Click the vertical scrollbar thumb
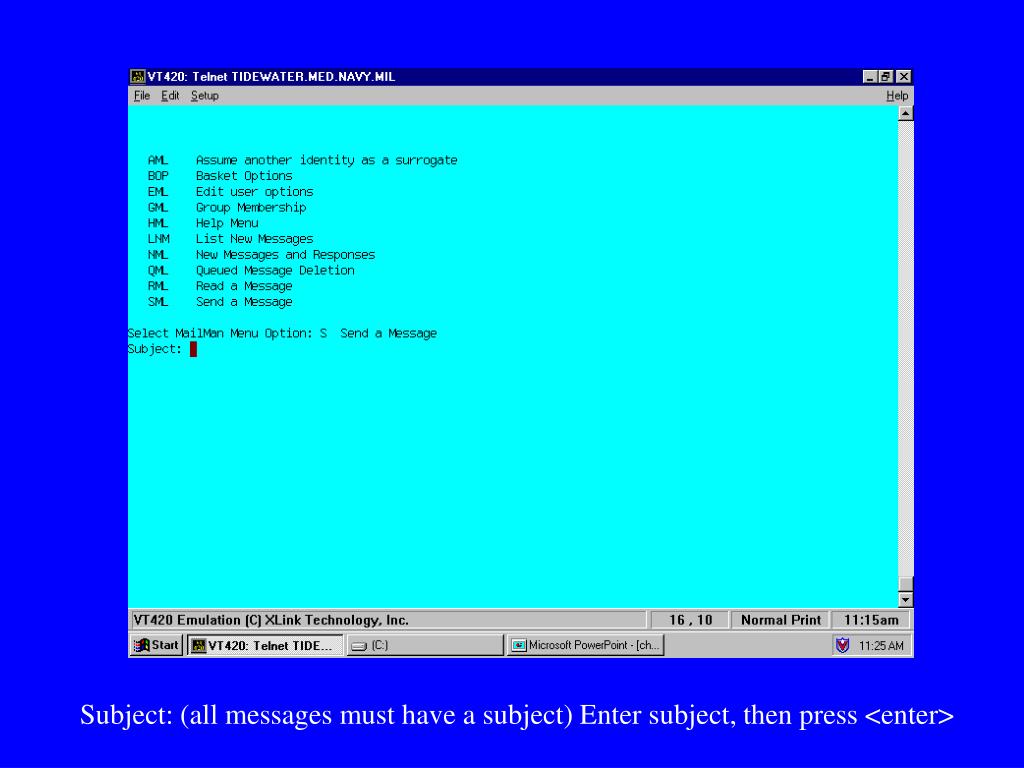Viewport: 1024px width, 768px height. pos(905,583)
